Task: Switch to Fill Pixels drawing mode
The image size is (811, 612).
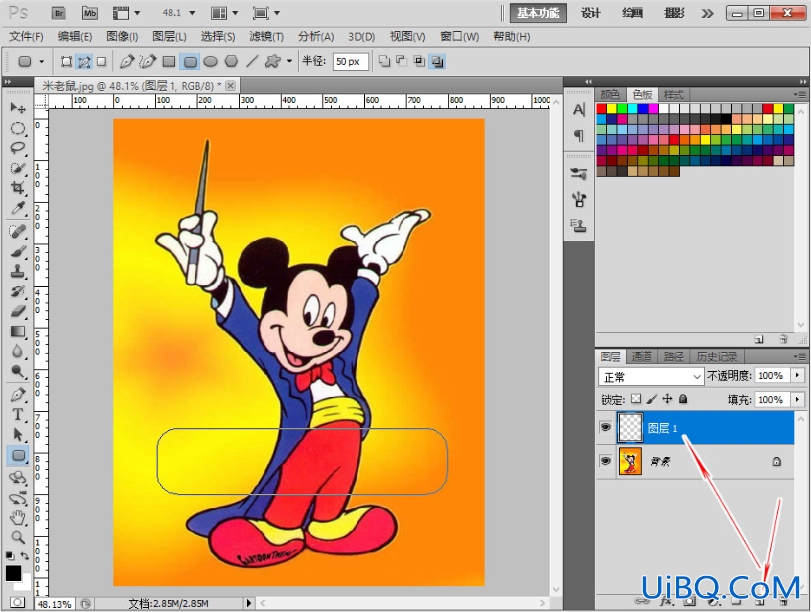Action: coord(101,62)
